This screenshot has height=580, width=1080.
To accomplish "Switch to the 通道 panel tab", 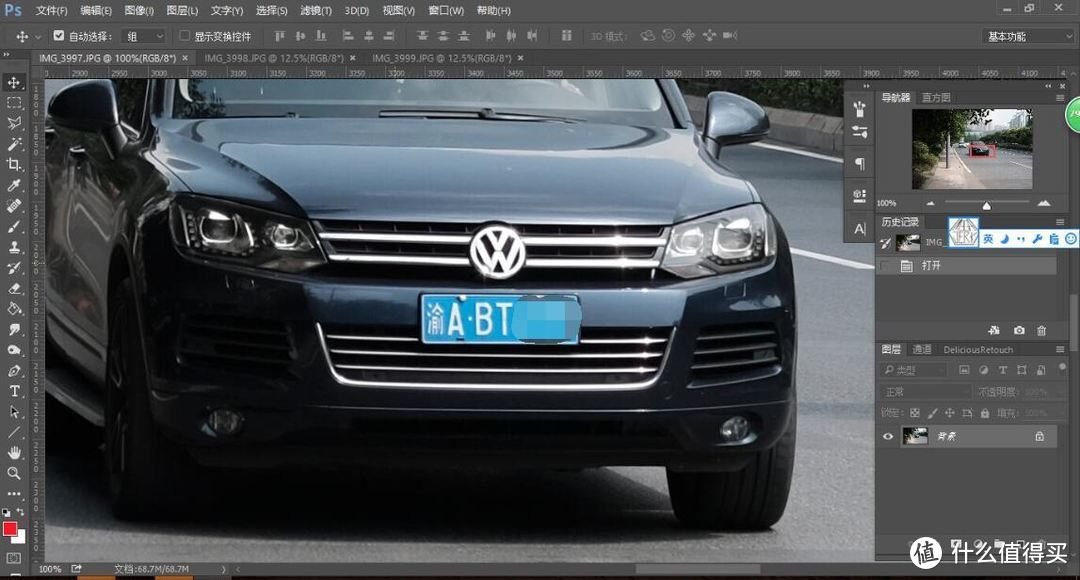I will [x=921, y=349].
